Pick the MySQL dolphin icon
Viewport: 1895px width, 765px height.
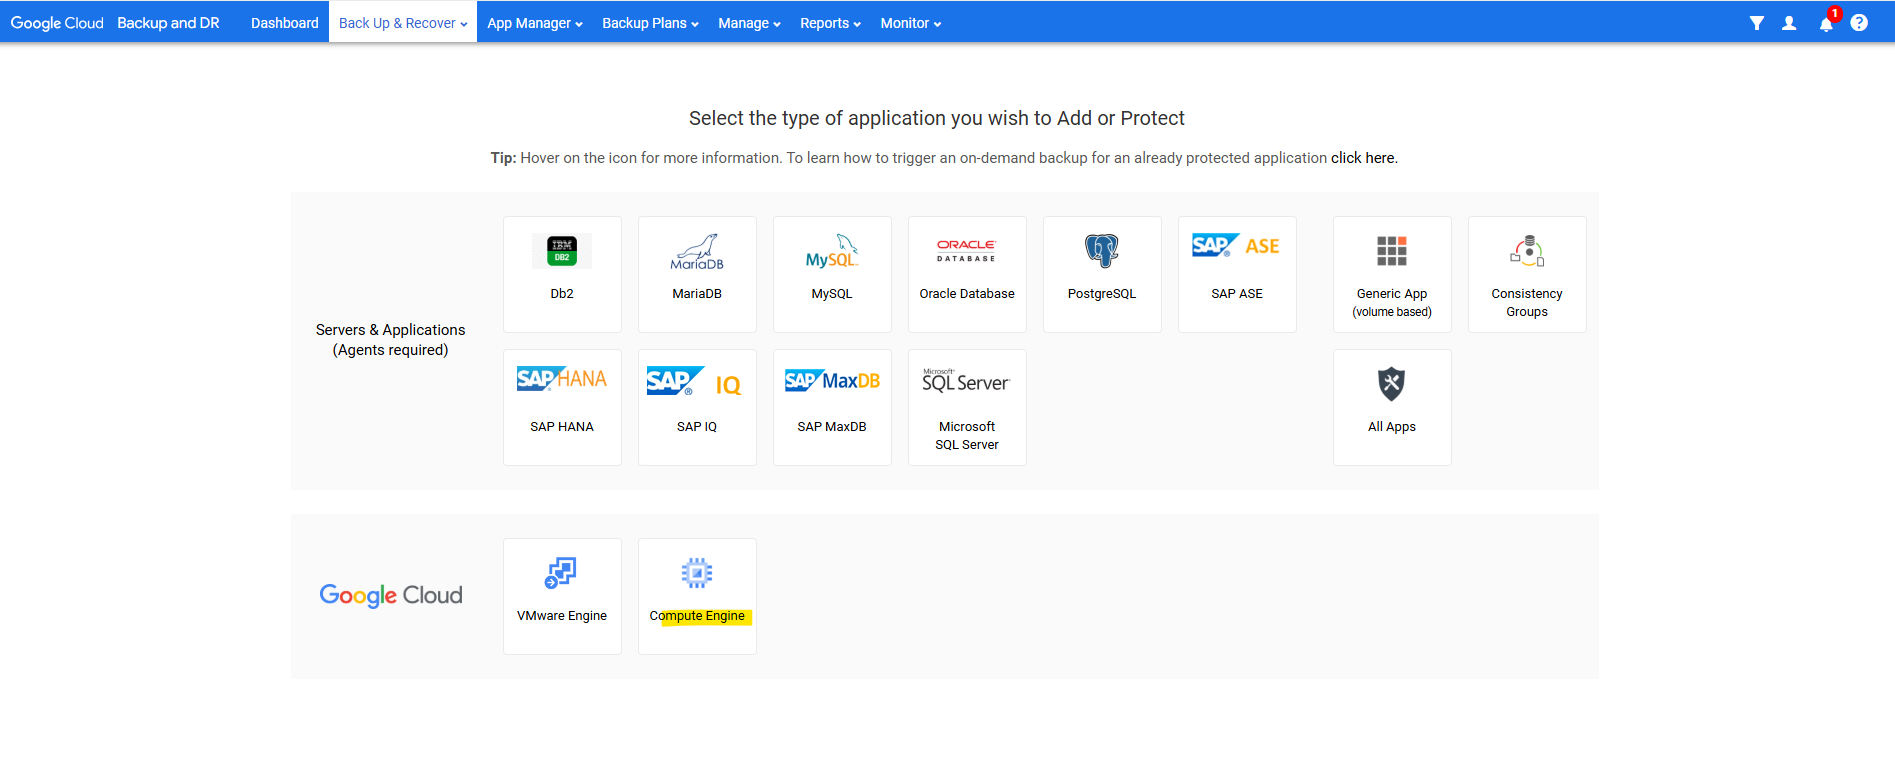click(x=832, y=251)
